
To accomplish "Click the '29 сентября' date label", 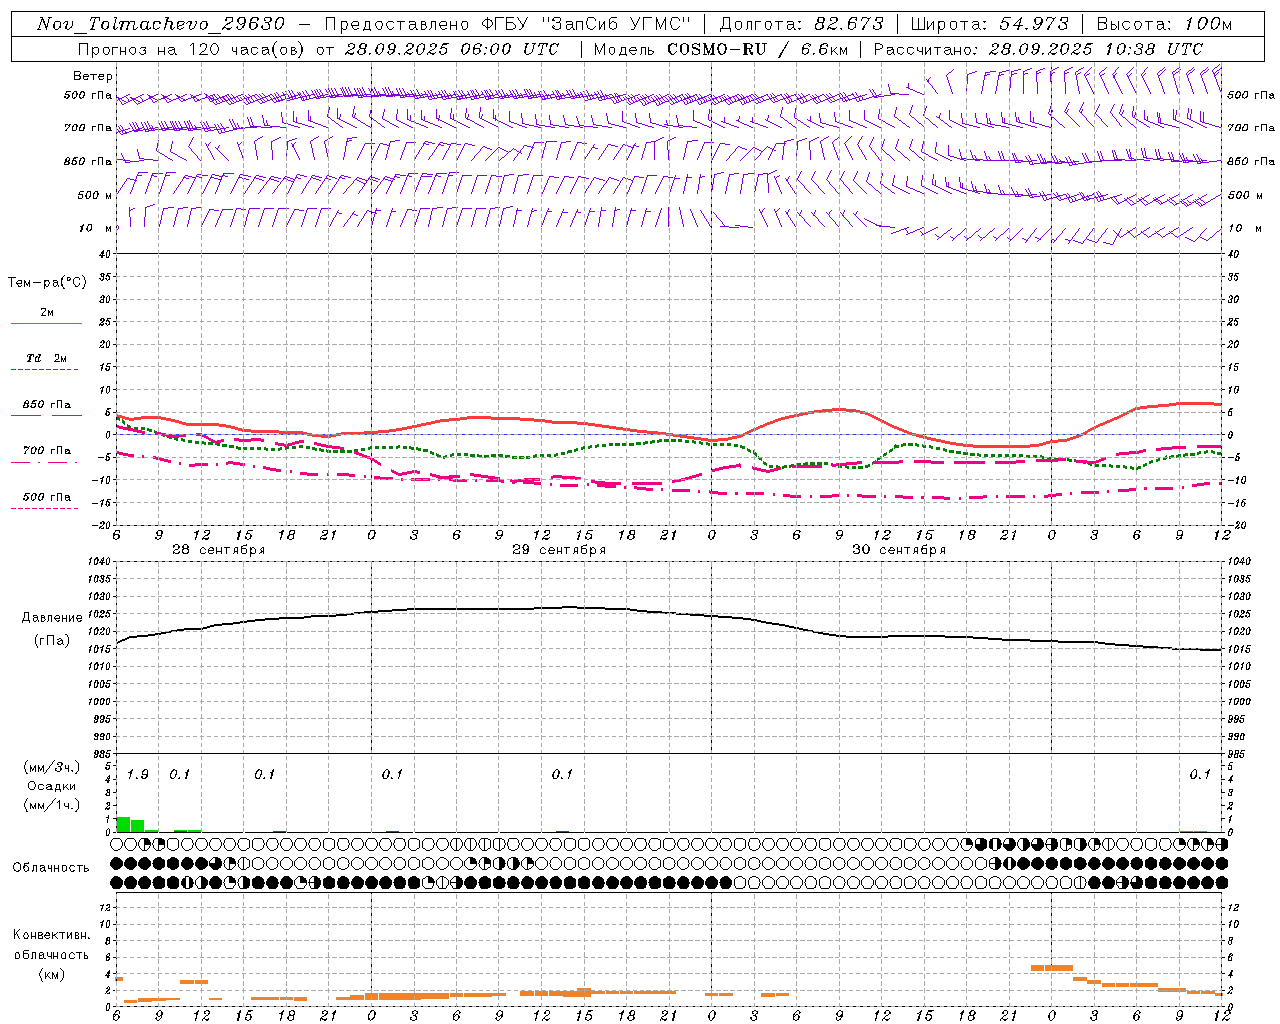I will tap(558, 550).
